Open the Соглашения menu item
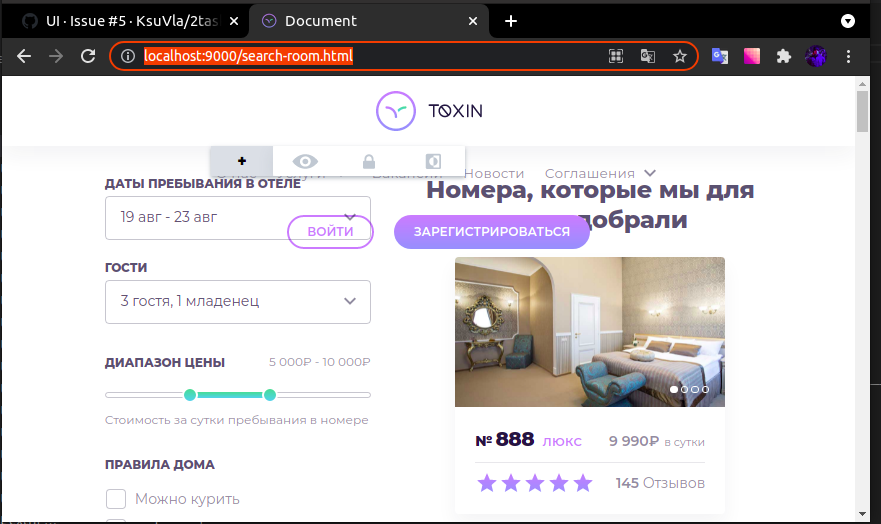The width and height of the screenshot is (881, 524). (x=590, y=174)
